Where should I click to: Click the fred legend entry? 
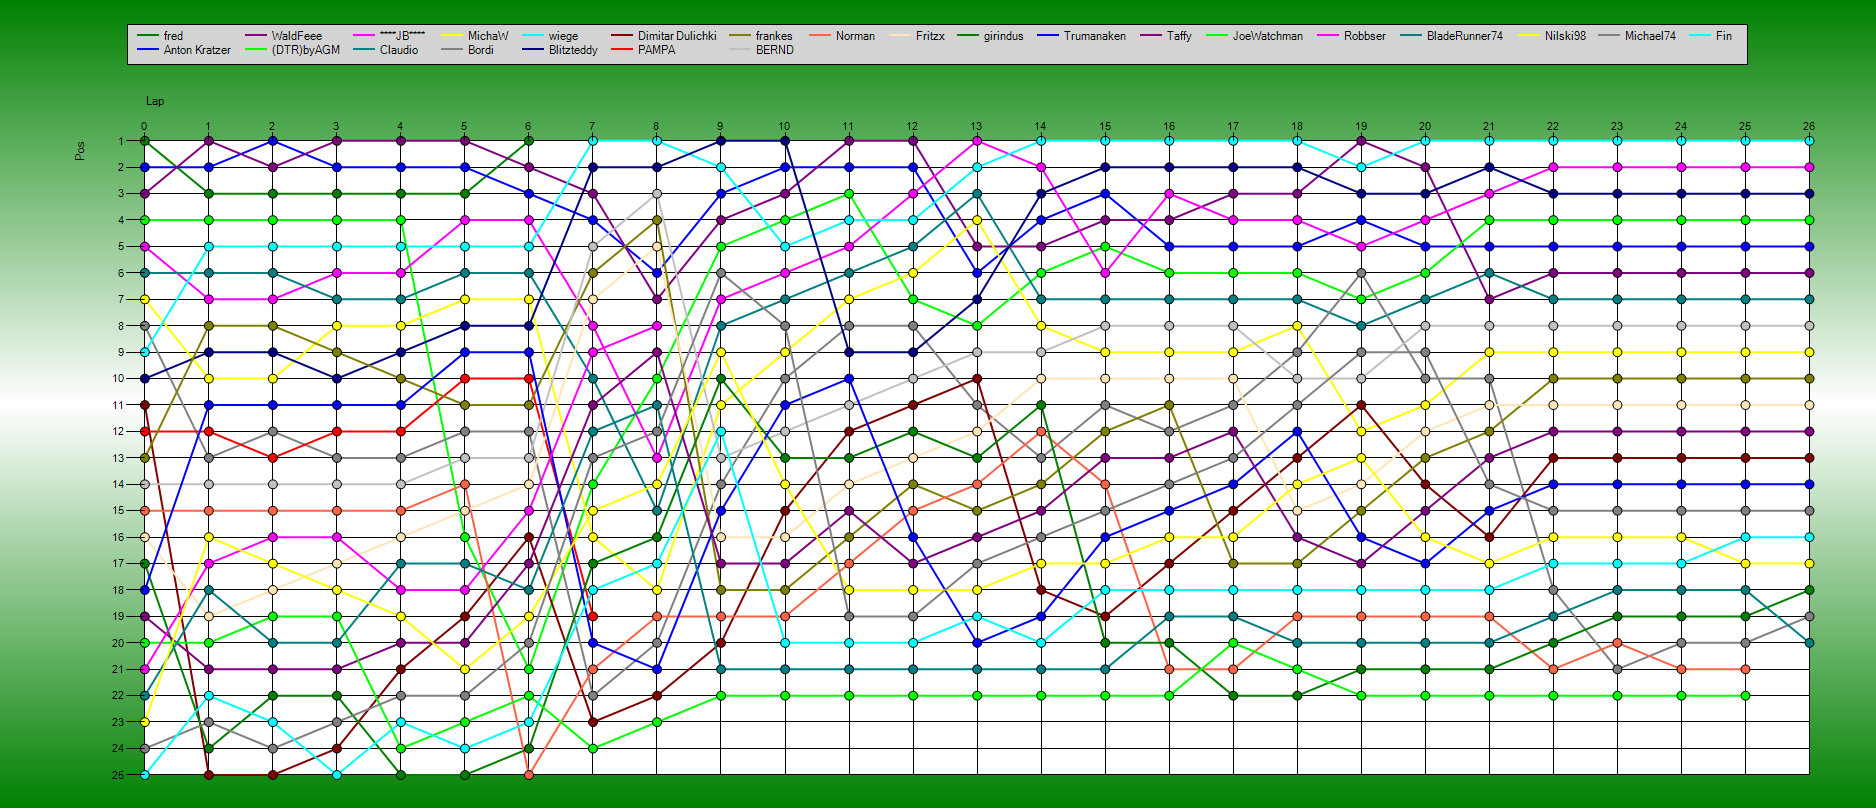click(173, 36)
